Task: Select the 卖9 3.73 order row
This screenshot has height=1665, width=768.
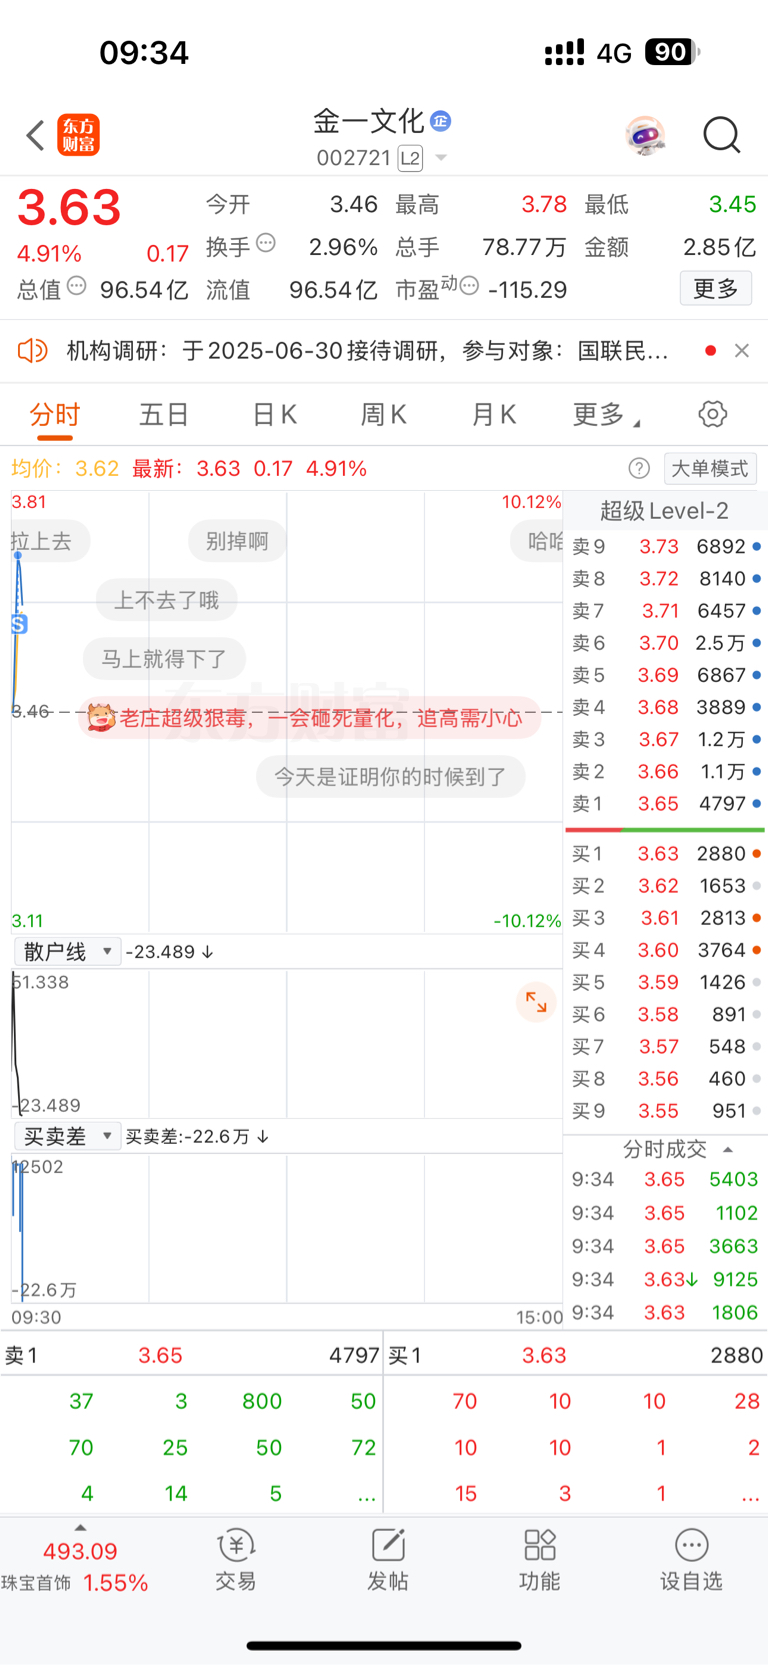Action: click(x=665, y=546)
